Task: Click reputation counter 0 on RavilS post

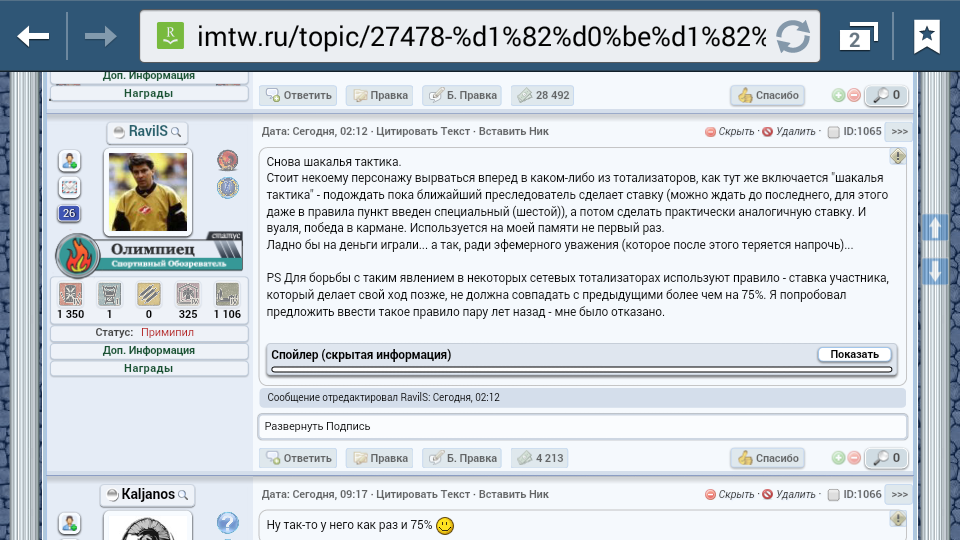Action: point(887,458)
